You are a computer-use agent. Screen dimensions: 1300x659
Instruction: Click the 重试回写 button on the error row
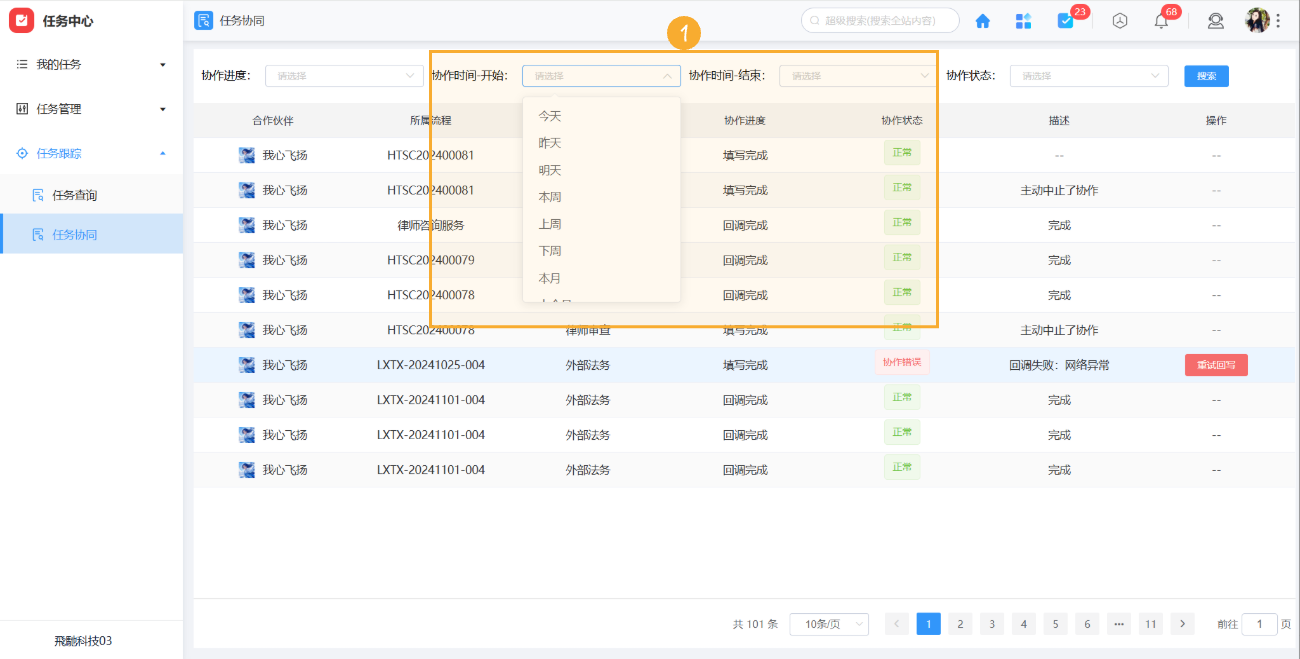[1216, 364]
